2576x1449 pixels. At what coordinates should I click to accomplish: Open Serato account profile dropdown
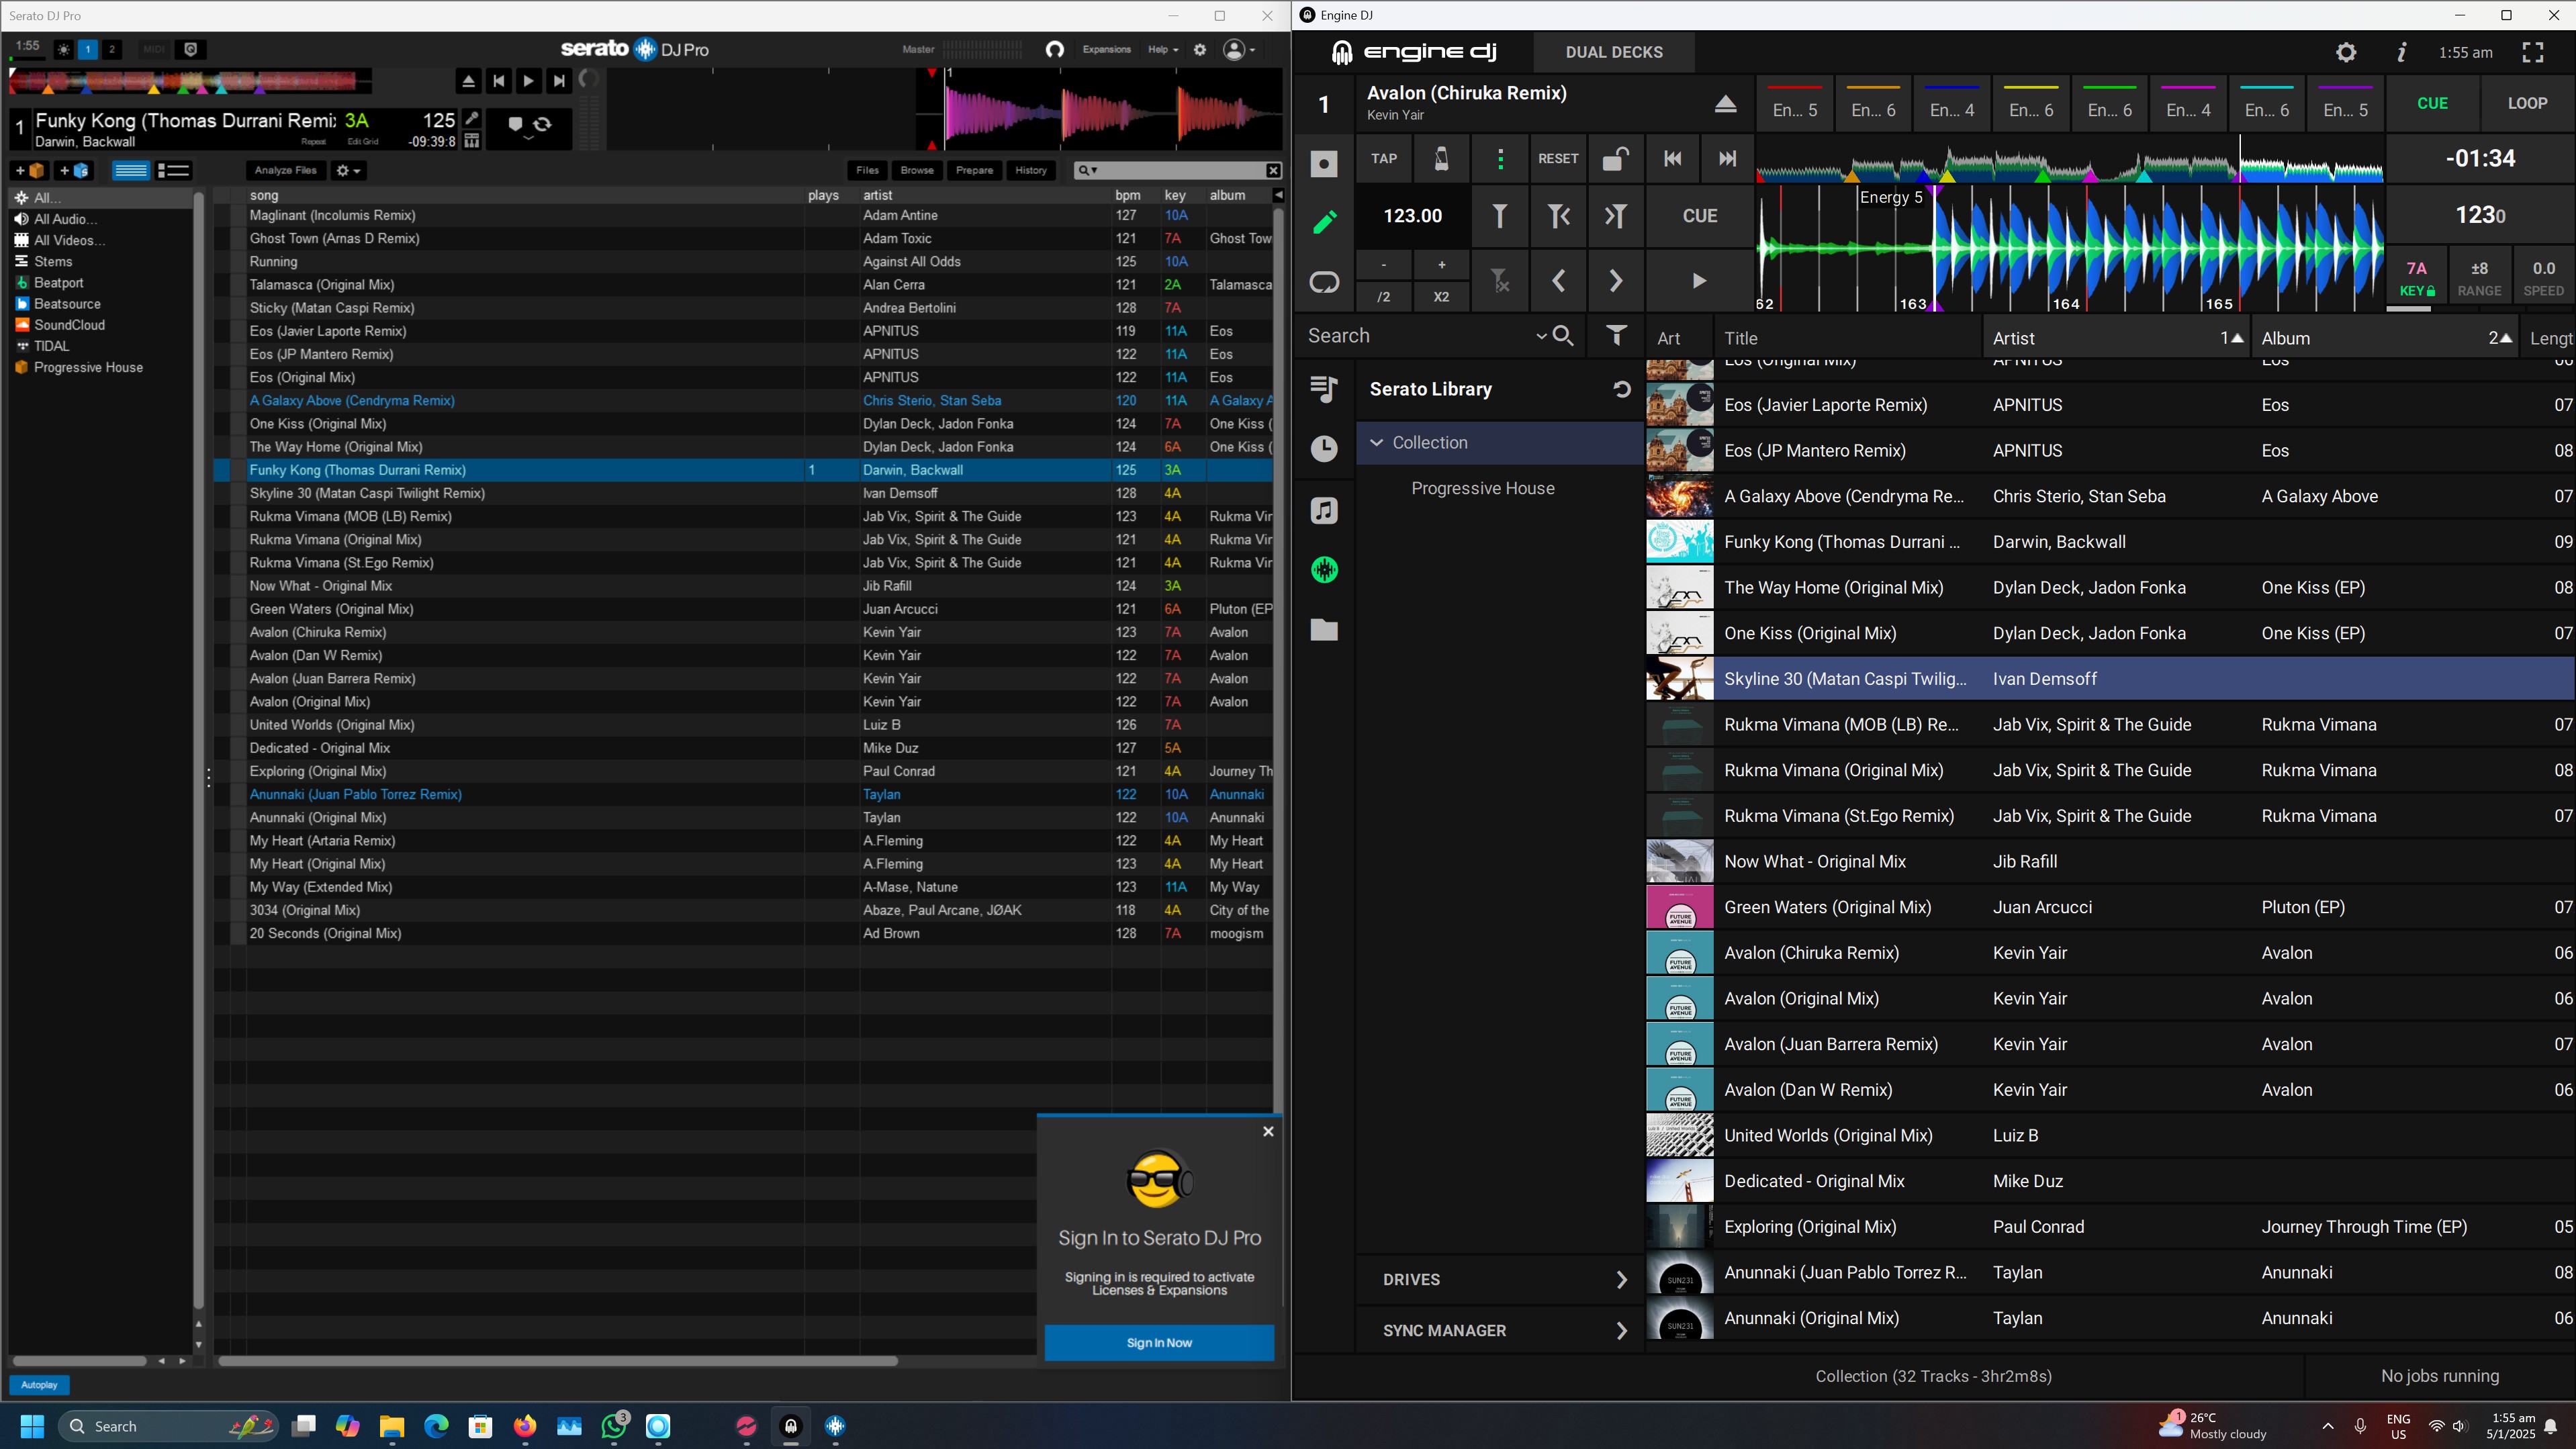(1239, 49)
